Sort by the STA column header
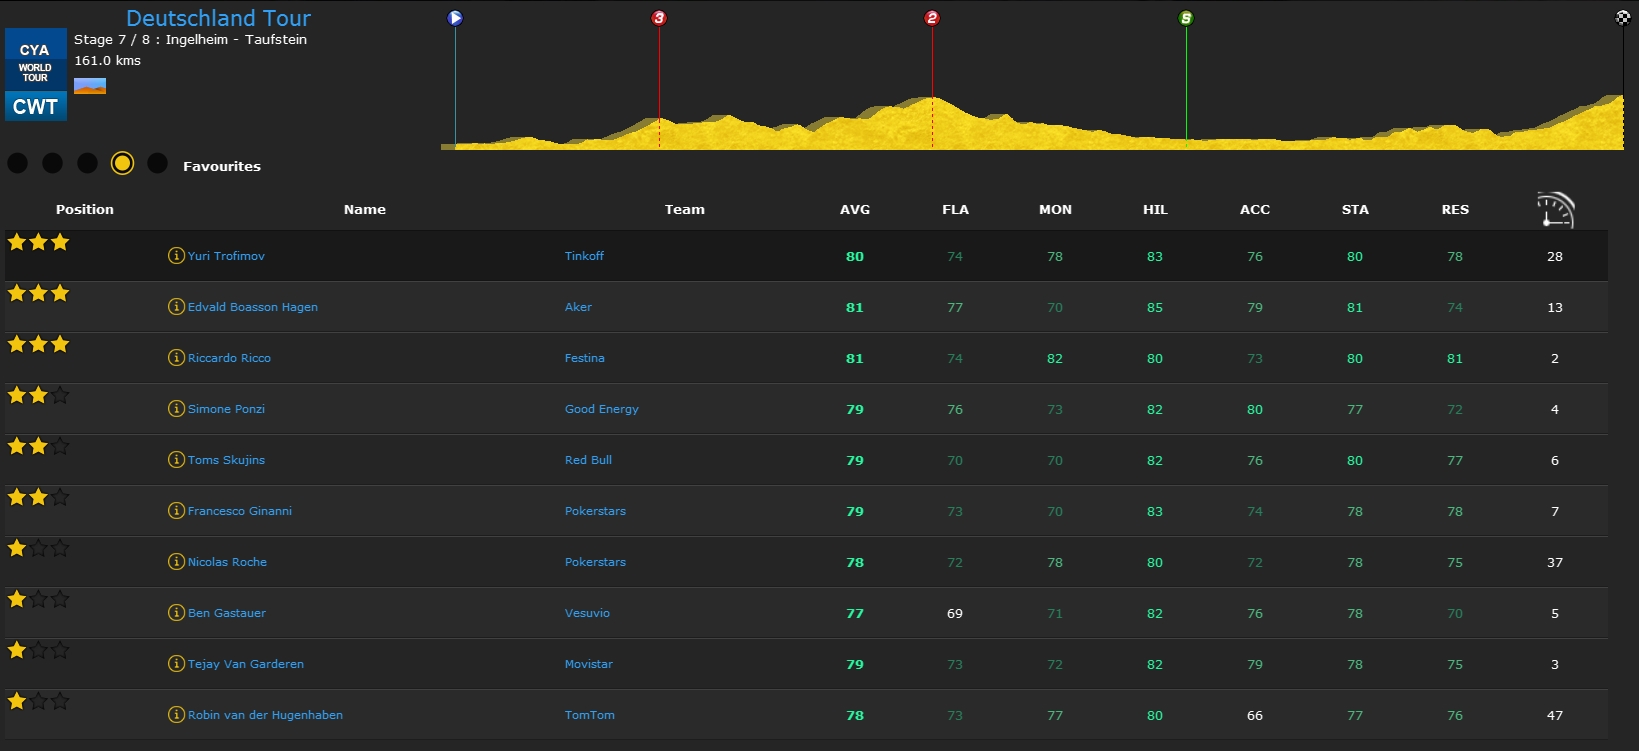The image size is (1639, 751). coord(1355,209)
